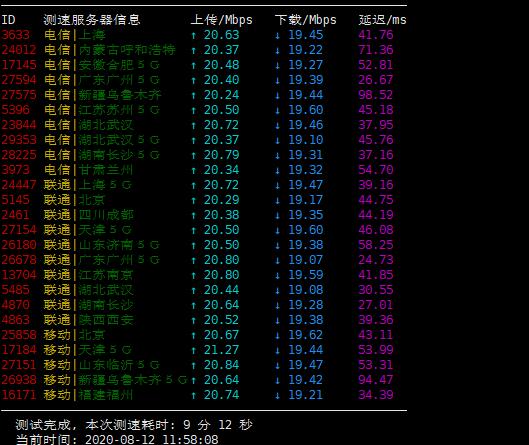This screenshot has width=529, height=445.
Task: Click server name "电信|内蒙古呼和浩特"
Action: (110, 50)
